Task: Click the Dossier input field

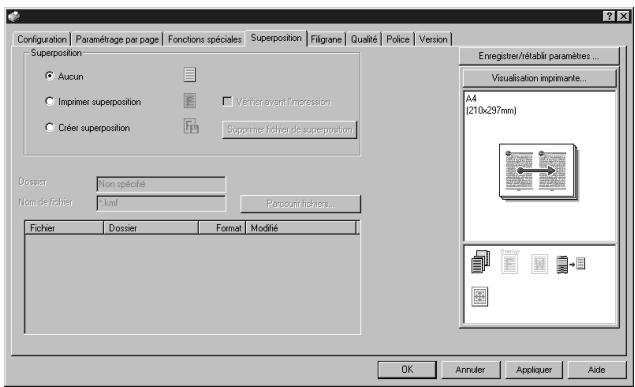Action: (161, 184)
